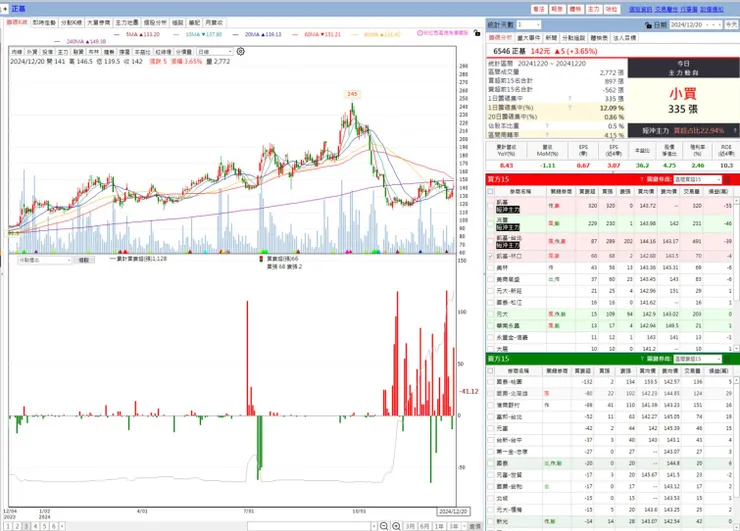Open the 關鍵券商 dropdown in 賣方15
This screenshot has width=740, height=531.
tap(698, 359)
